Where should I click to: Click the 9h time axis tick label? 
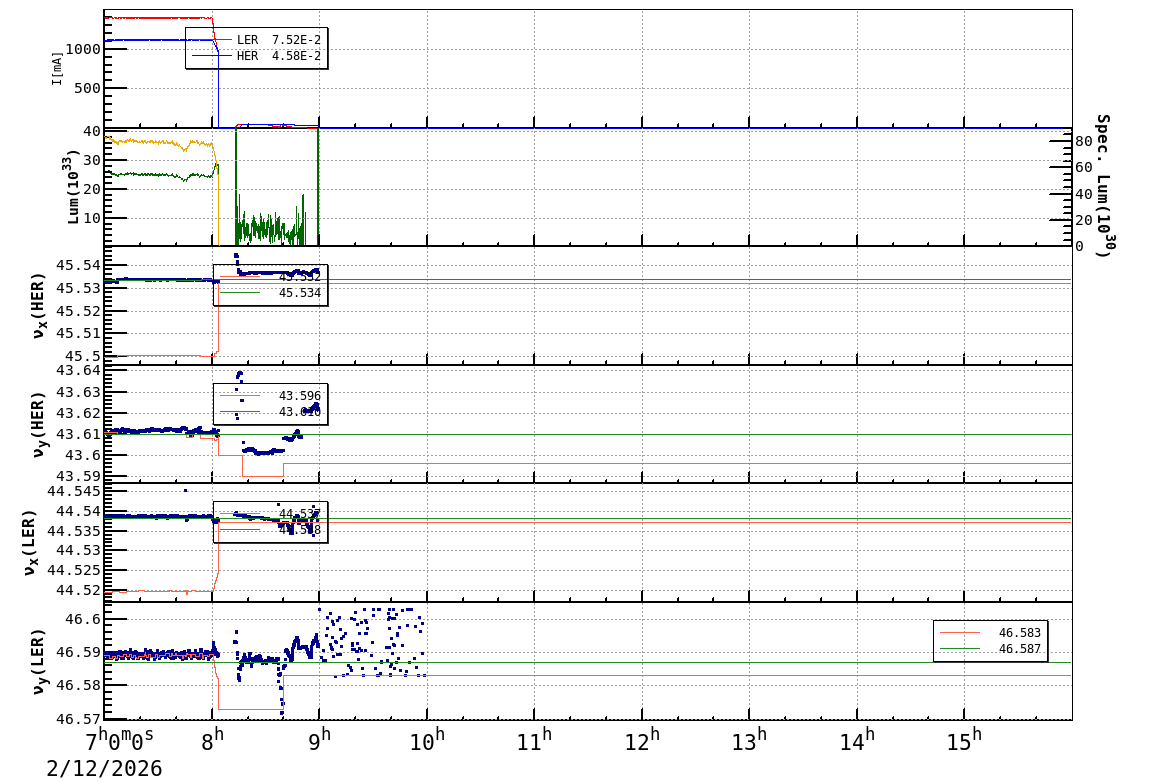(319, 741)
